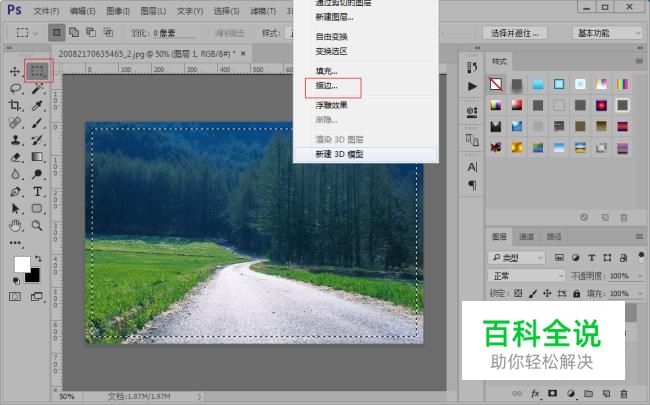The image size is (650, 405).
Task: Switch to the 路径 tab
Action: [x=554, y=236]
